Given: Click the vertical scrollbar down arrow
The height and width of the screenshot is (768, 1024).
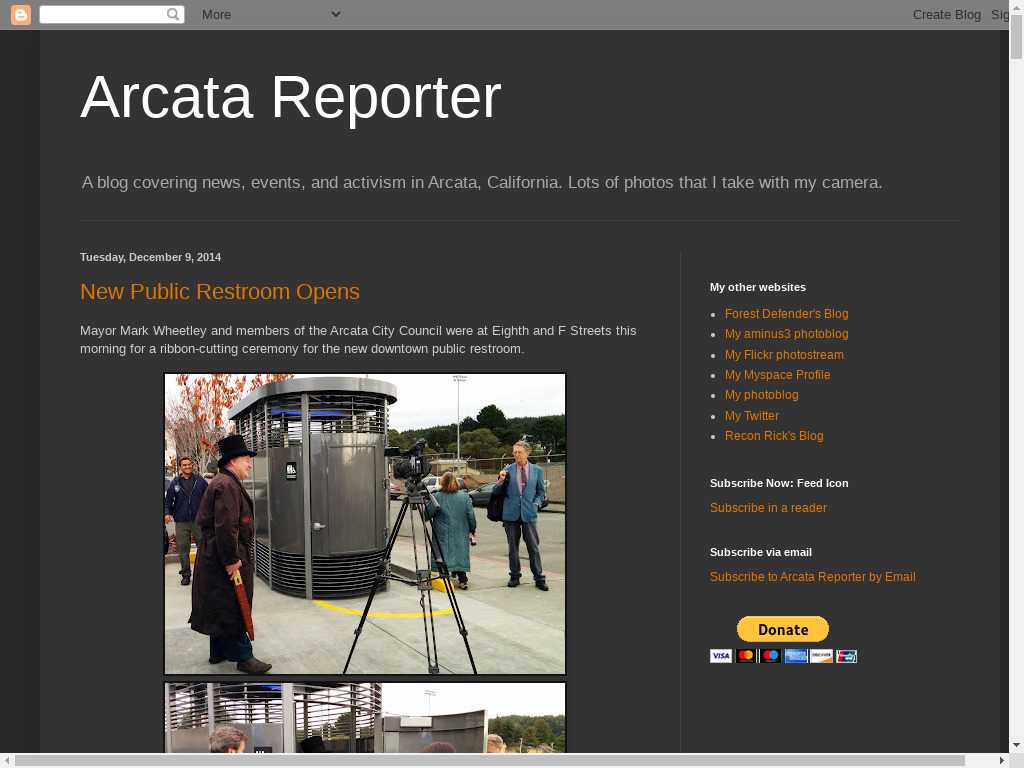Looking at the screenshot, I should [x=1016, y=745].
